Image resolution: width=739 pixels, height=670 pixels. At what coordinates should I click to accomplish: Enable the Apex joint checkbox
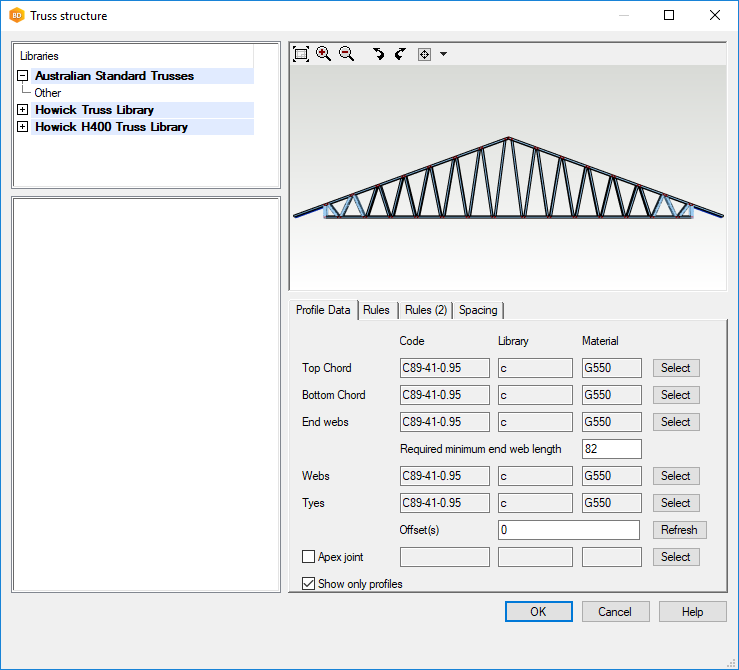[x=309, y=557]
